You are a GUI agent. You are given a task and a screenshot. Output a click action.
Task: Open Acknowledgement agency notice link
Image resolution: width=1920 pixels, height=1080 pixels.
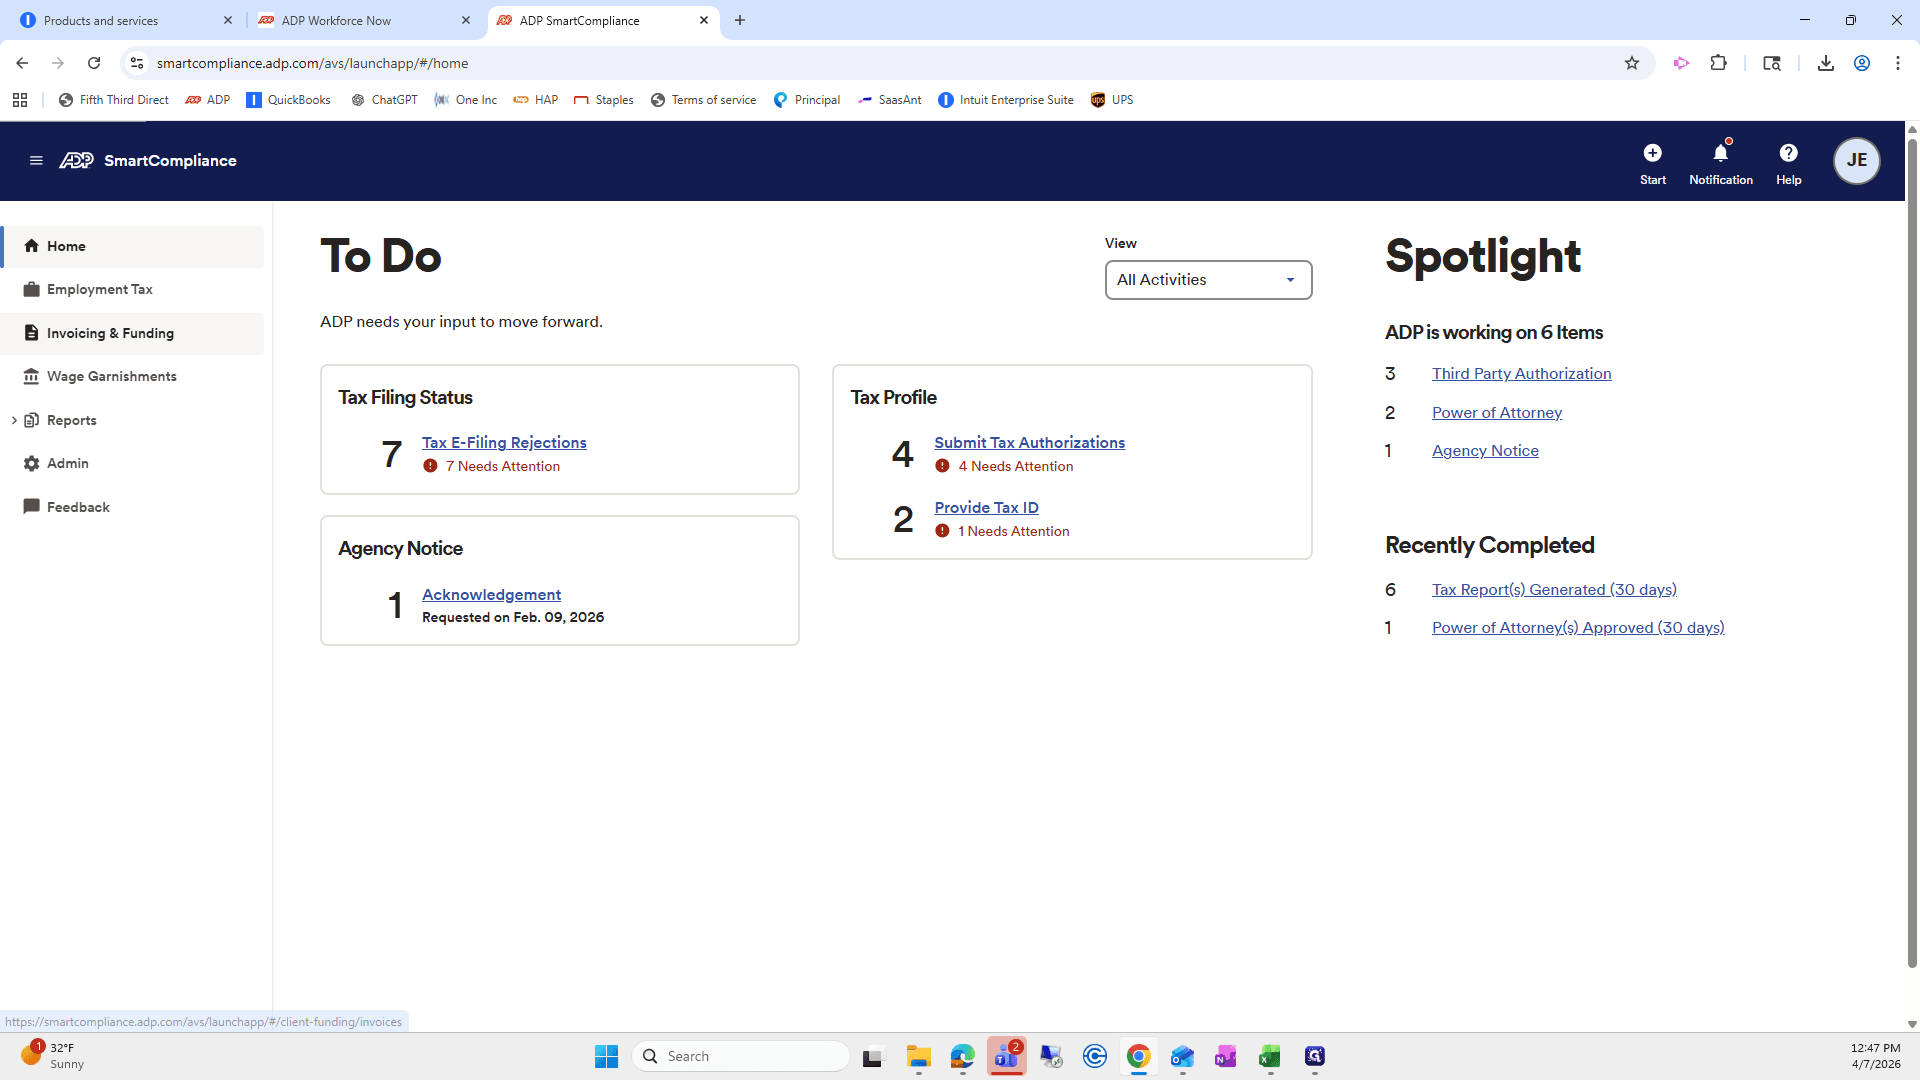[x=491, y=594]
